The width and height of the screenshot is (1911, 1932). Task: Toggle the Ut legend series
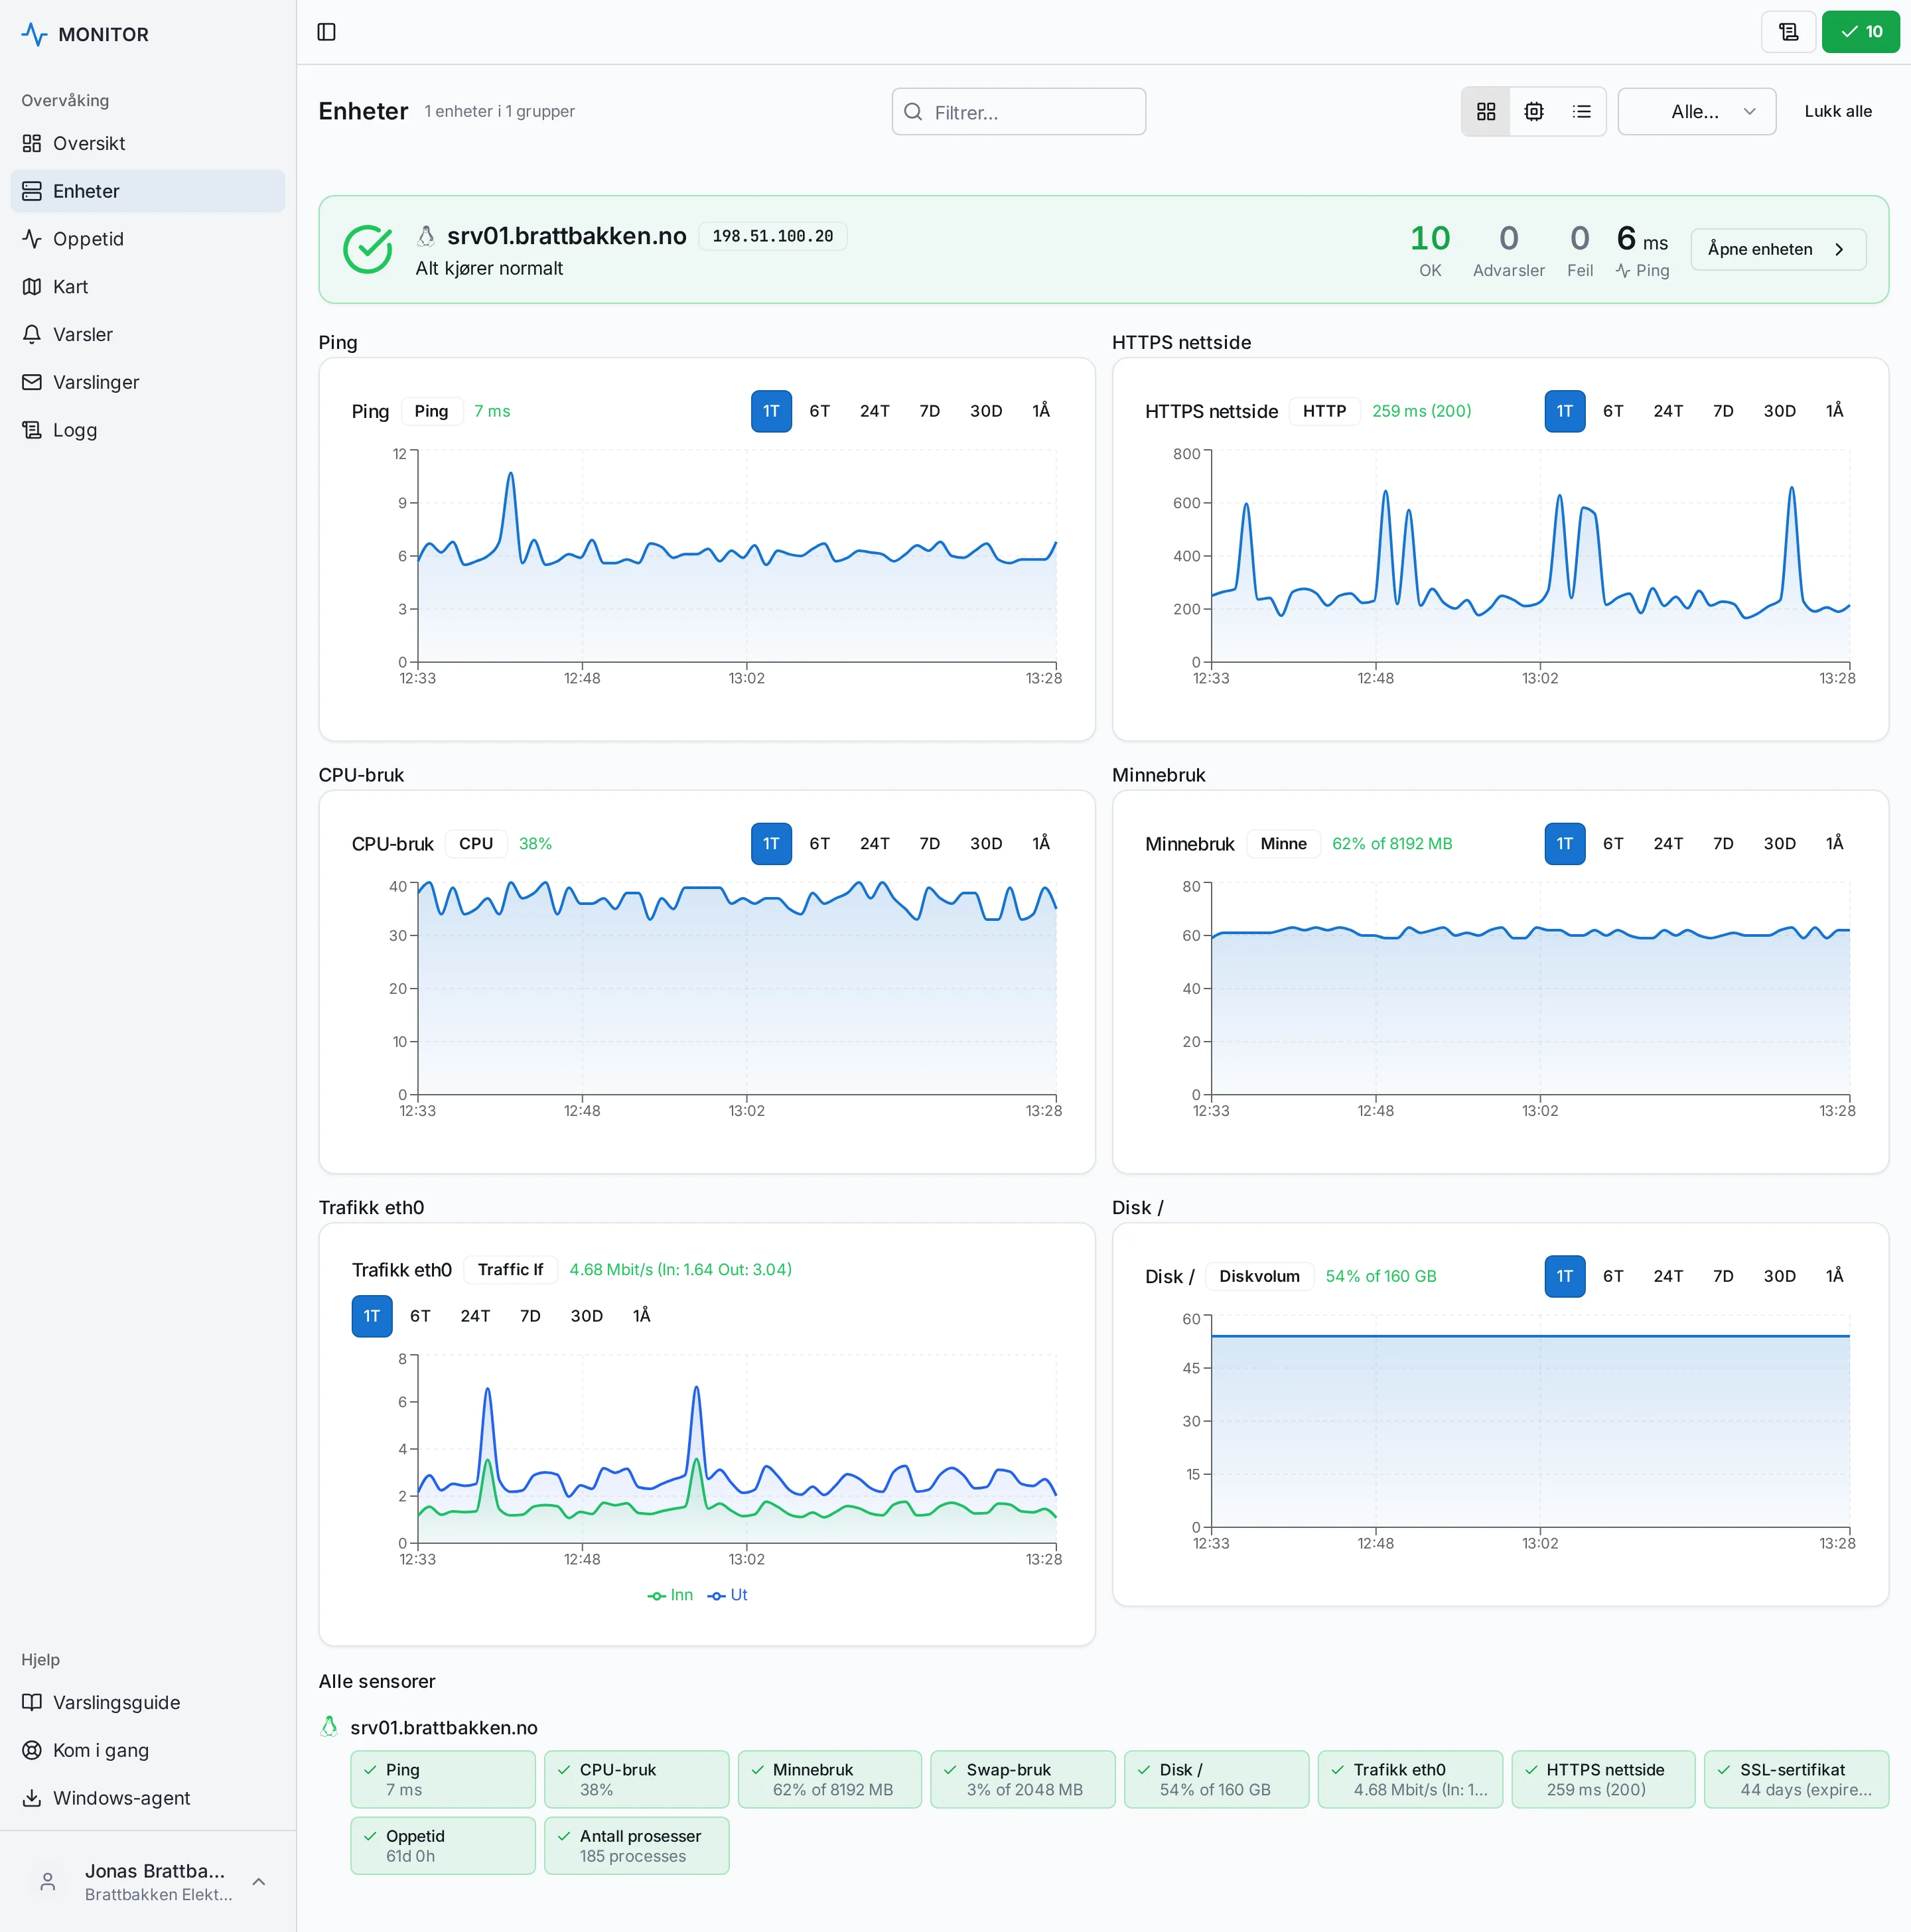(x=728, y=1595)
